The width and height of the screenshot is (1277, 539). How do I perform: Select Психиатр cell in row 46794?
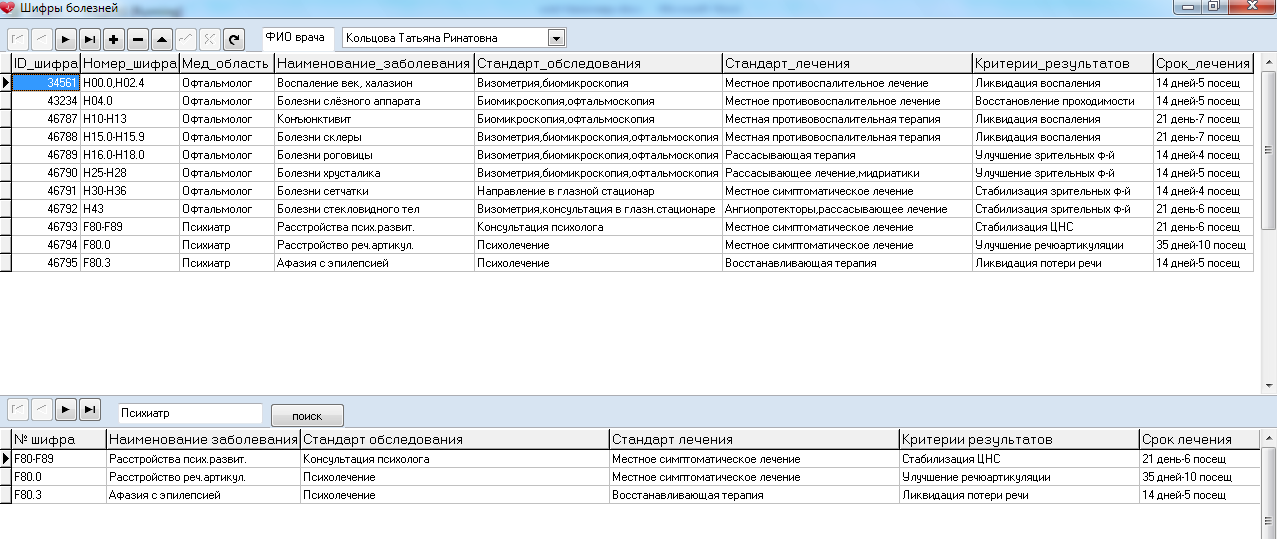pos(227,245)
